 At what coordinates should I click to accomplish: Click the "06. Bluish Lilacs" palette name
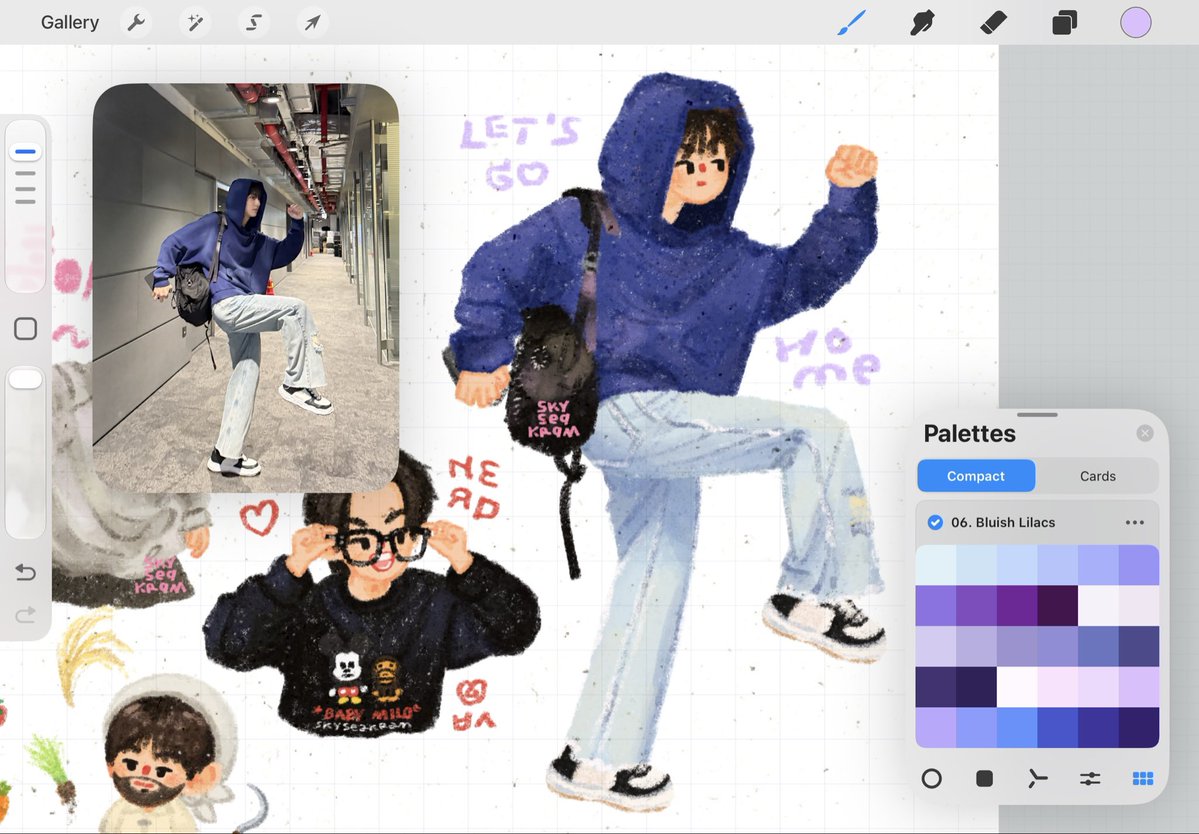coord(1003,522)
